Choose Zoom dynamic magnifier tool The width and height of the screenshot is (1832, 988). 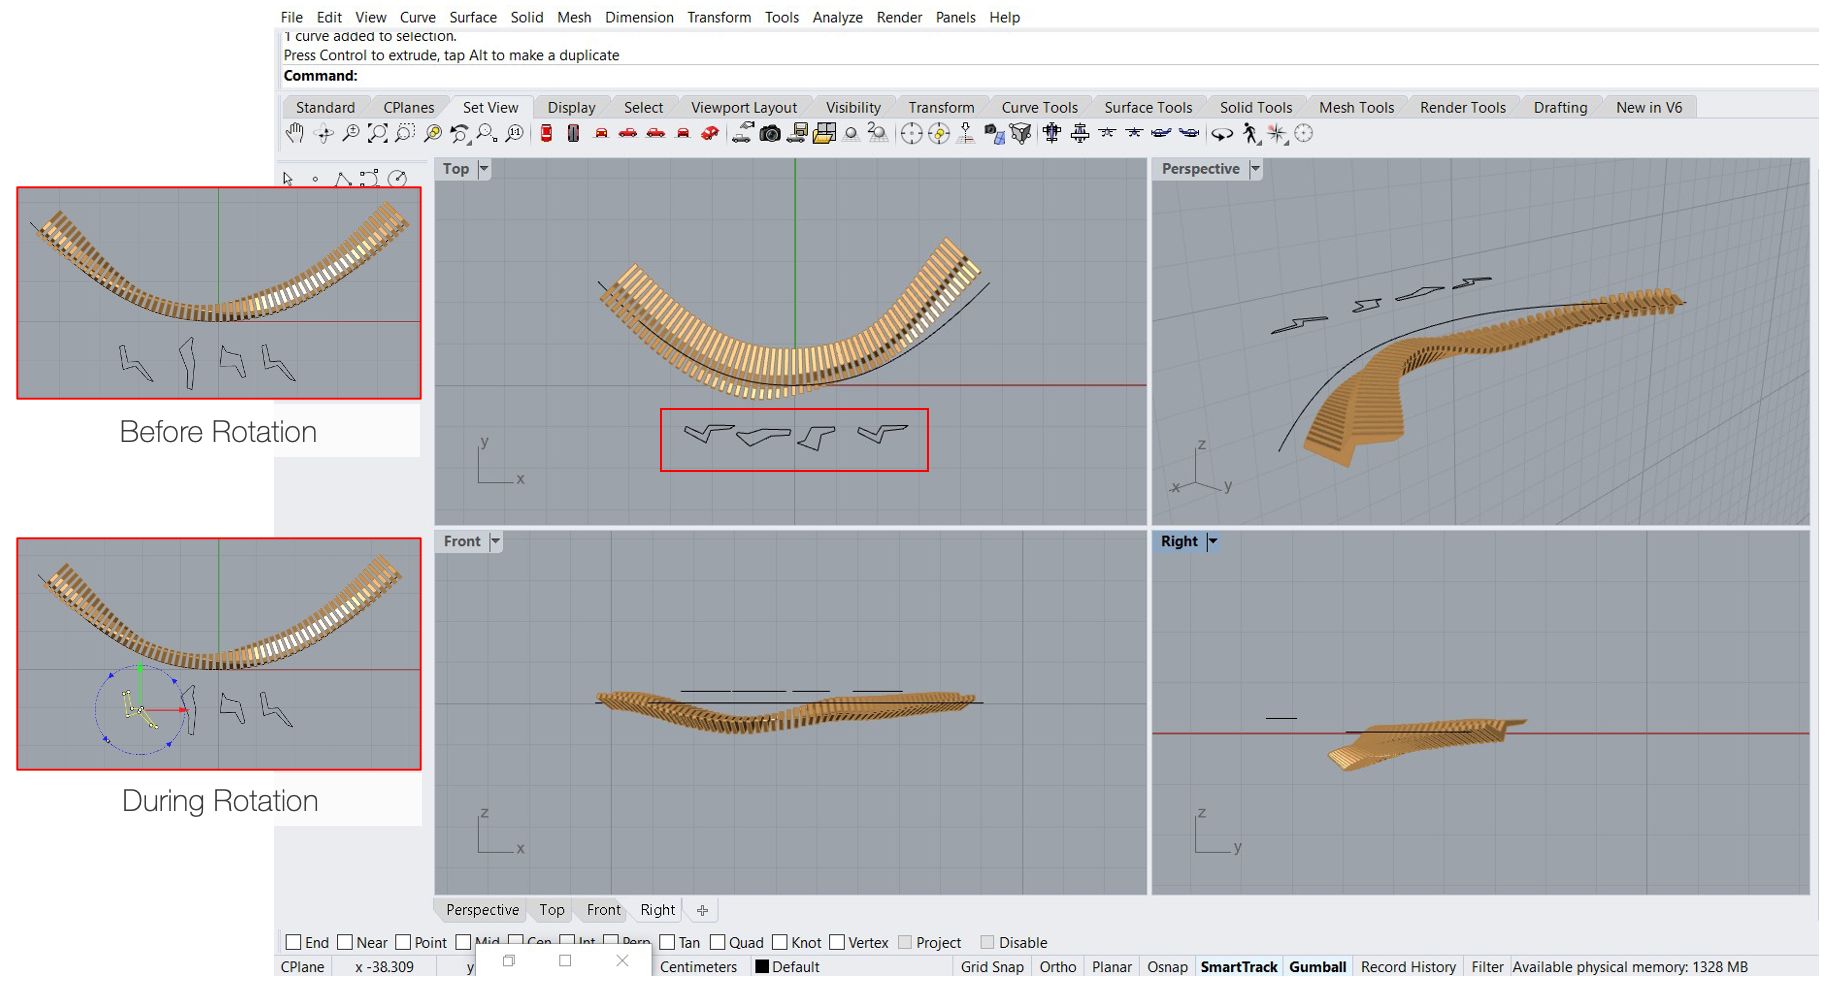click(351, 133)
